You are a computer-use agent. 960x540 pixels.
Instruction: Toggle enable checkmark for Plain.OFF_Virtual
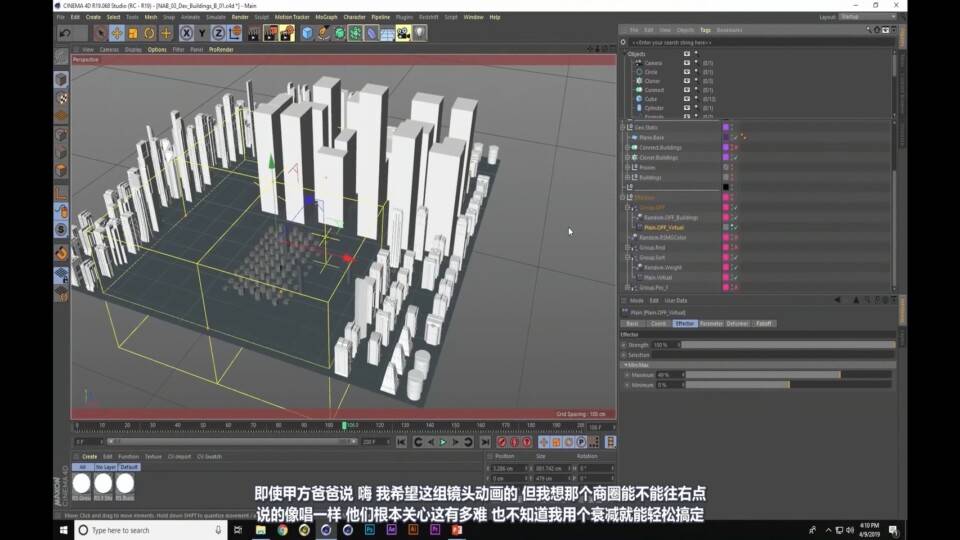733,227
